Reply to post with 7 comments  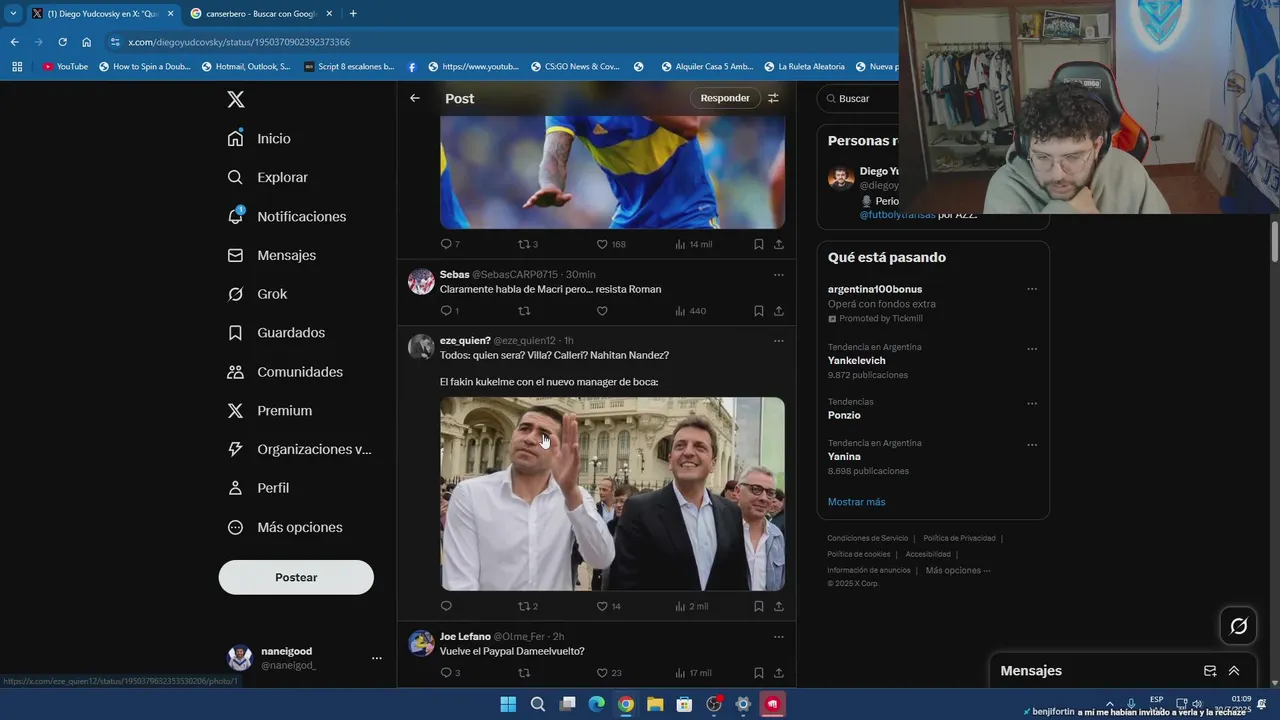pos(450,244)
